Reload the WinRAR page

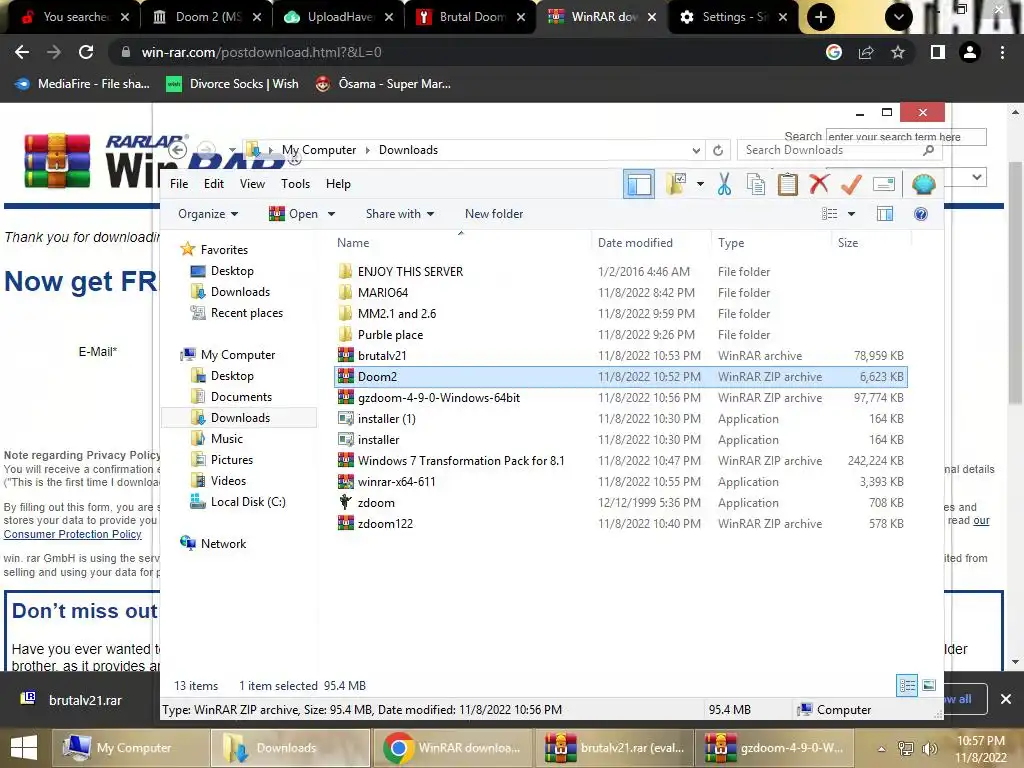click(86, 52)
